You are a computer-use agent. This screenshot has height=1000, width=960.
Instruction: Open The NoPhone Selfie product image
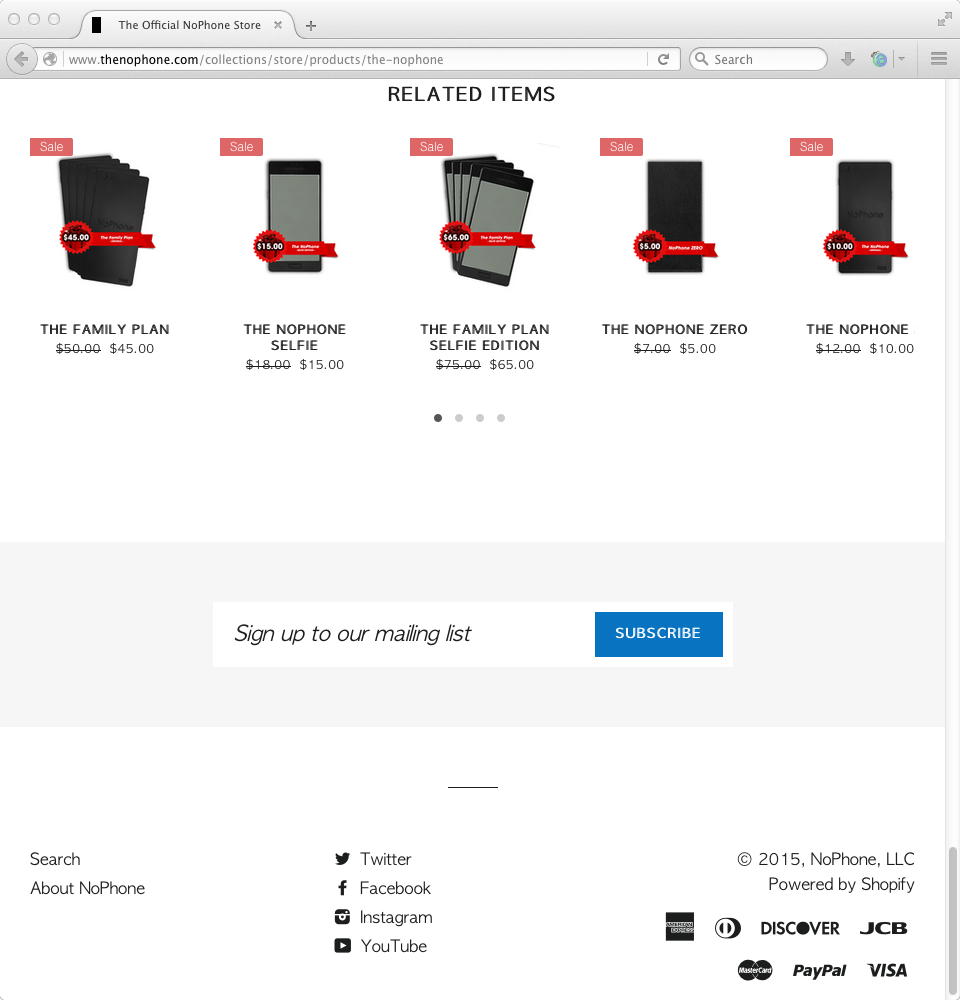(295, 217)
